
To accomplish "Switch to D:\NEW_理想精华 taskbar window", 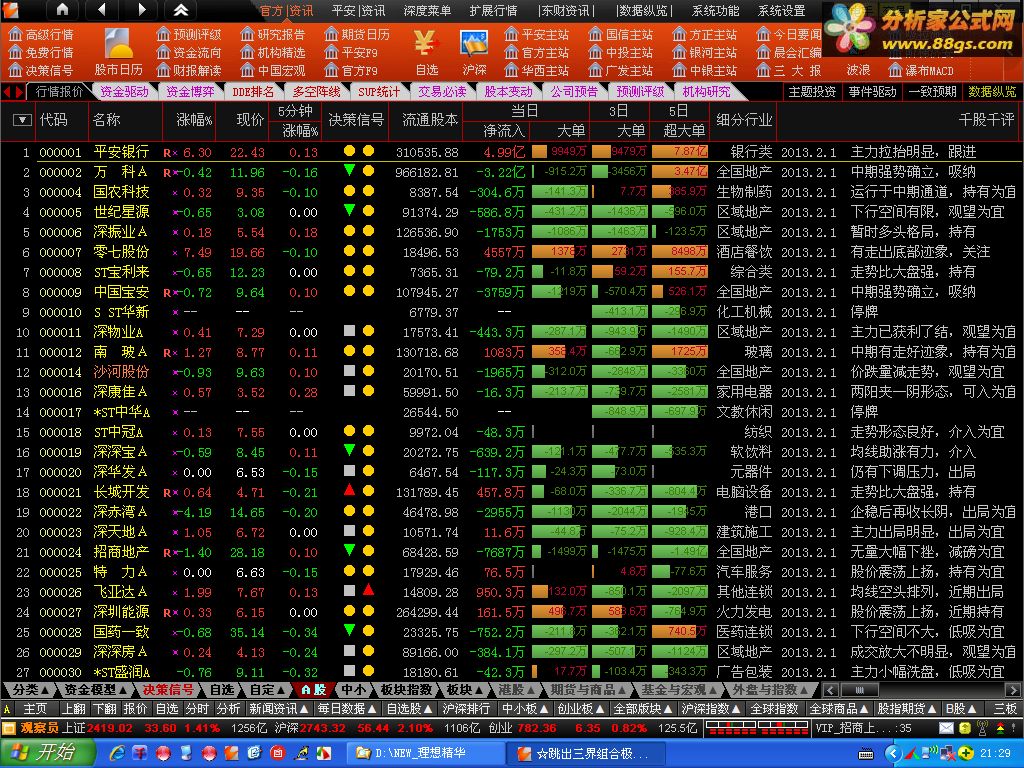I will tap(425, 753).
